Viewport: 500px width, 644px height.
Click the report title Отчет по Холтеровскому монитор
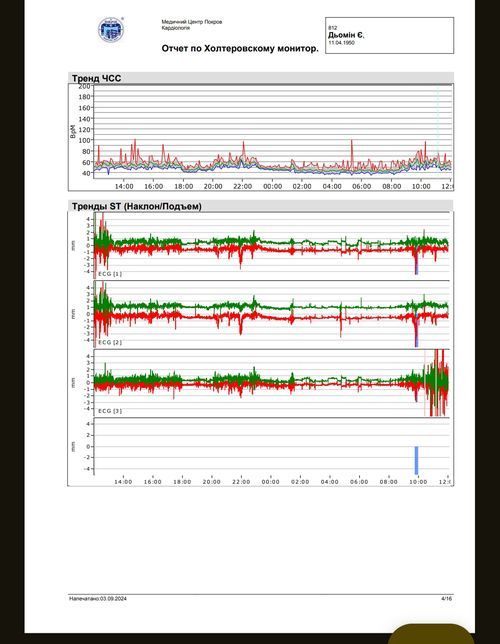[240, 48]
